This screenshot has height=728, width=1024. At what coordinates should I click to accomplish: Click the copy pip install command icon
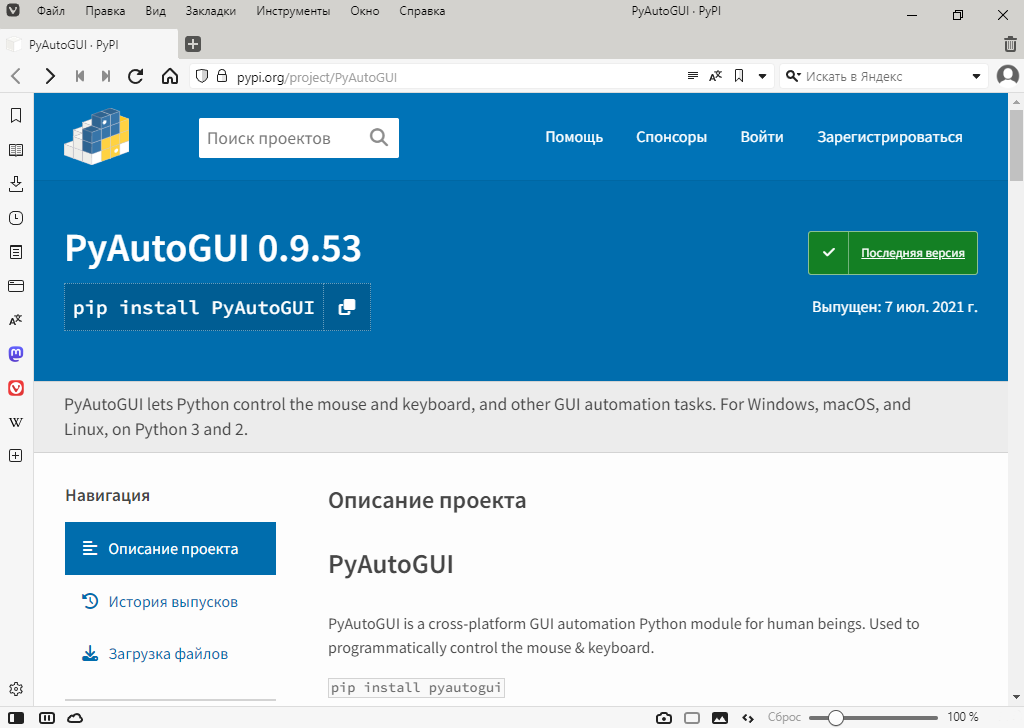tap(347, 307)
